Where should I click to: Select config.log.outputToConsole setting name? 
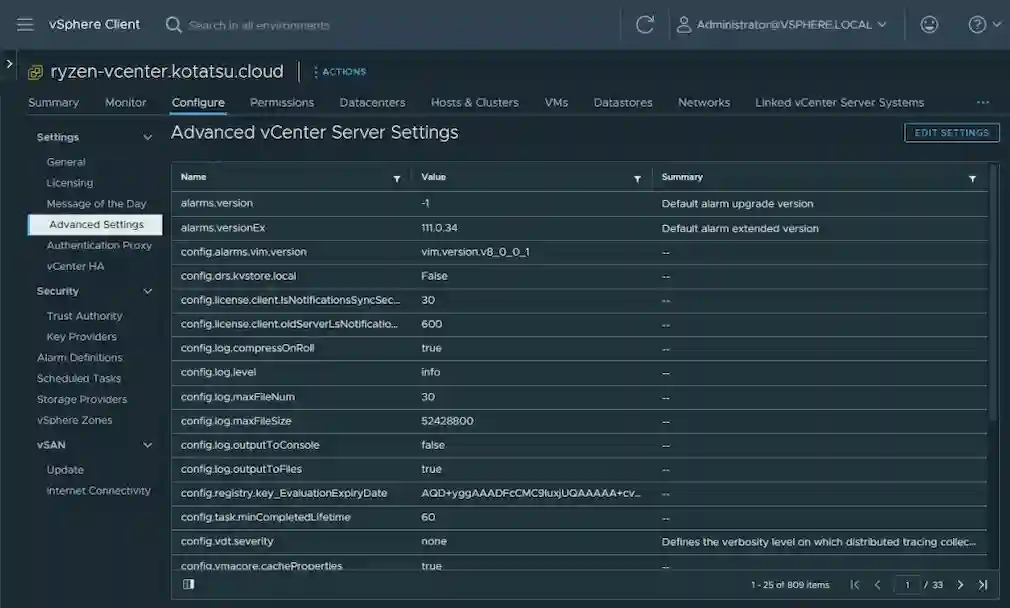tap(250, 445)
